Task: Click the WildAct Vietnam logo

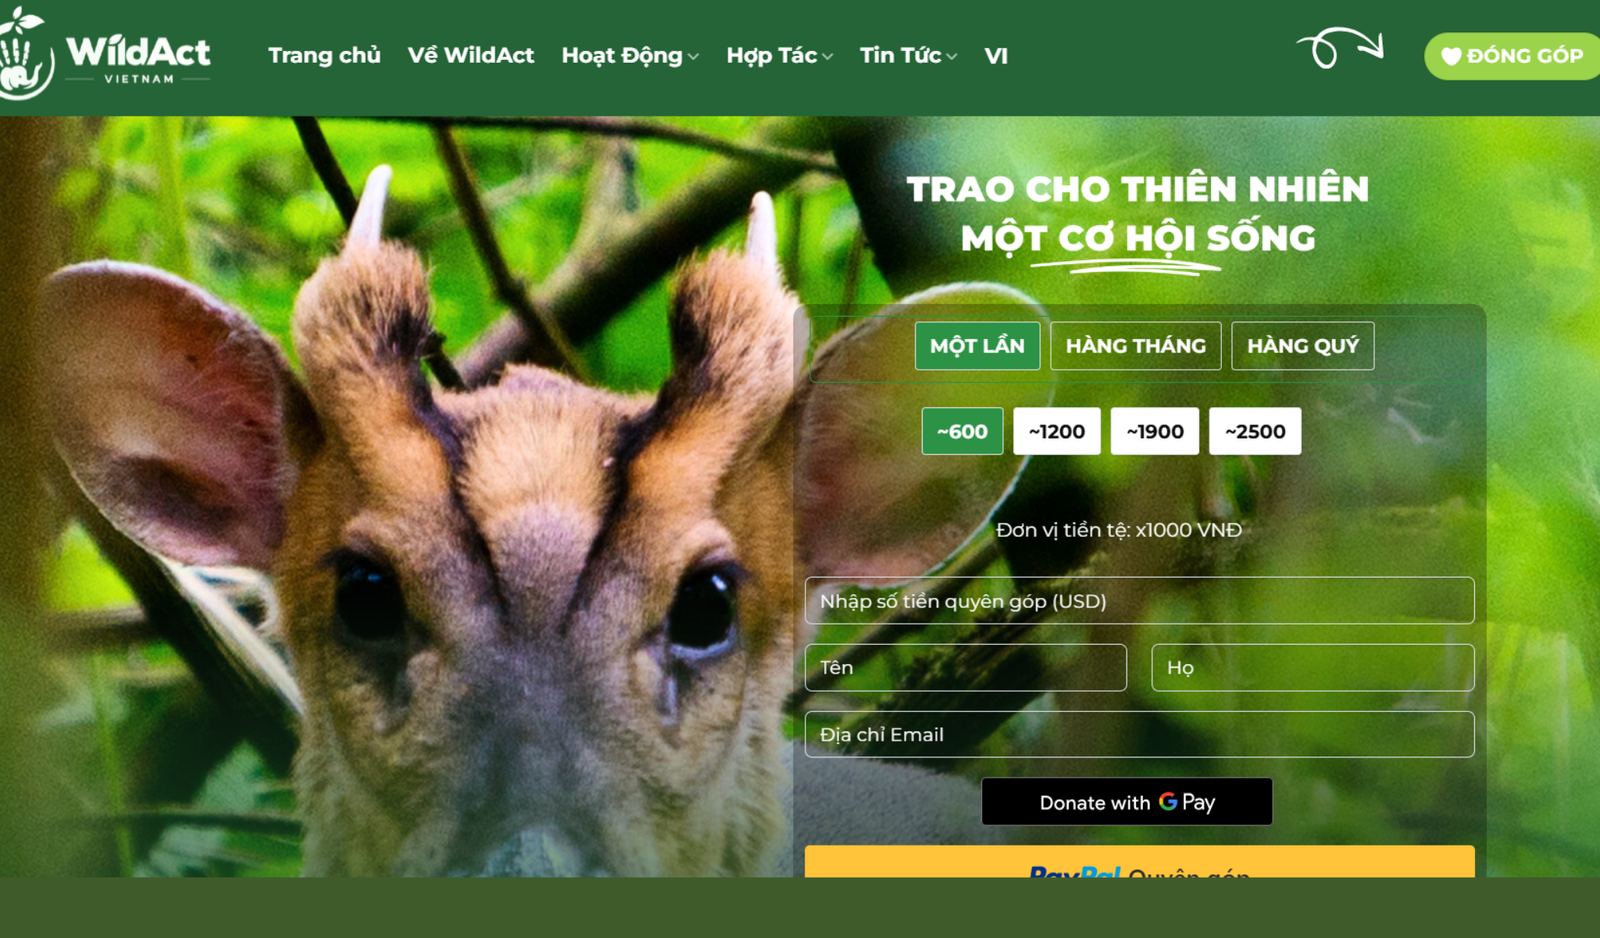Action: pyautogui.click(x=105, y=54)
